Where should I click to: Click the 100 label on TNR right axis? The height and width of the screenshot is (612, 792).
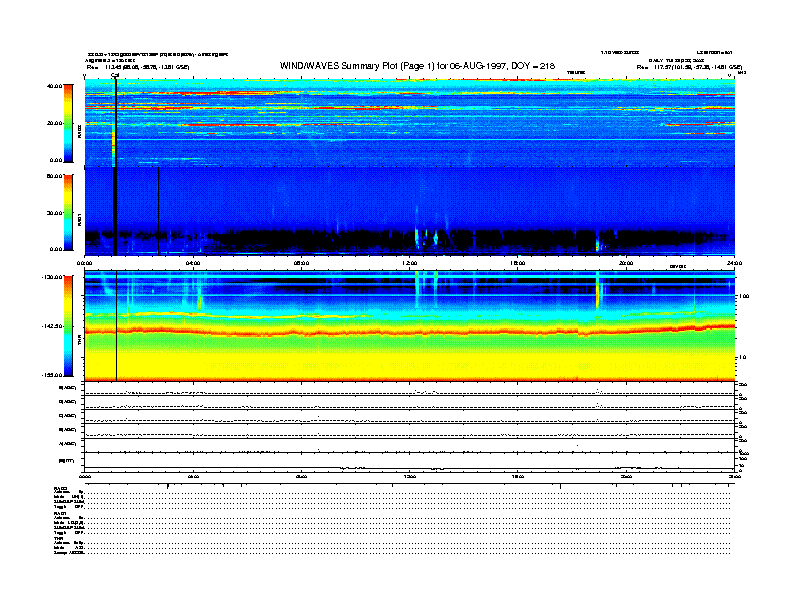[x=744, y=296]
